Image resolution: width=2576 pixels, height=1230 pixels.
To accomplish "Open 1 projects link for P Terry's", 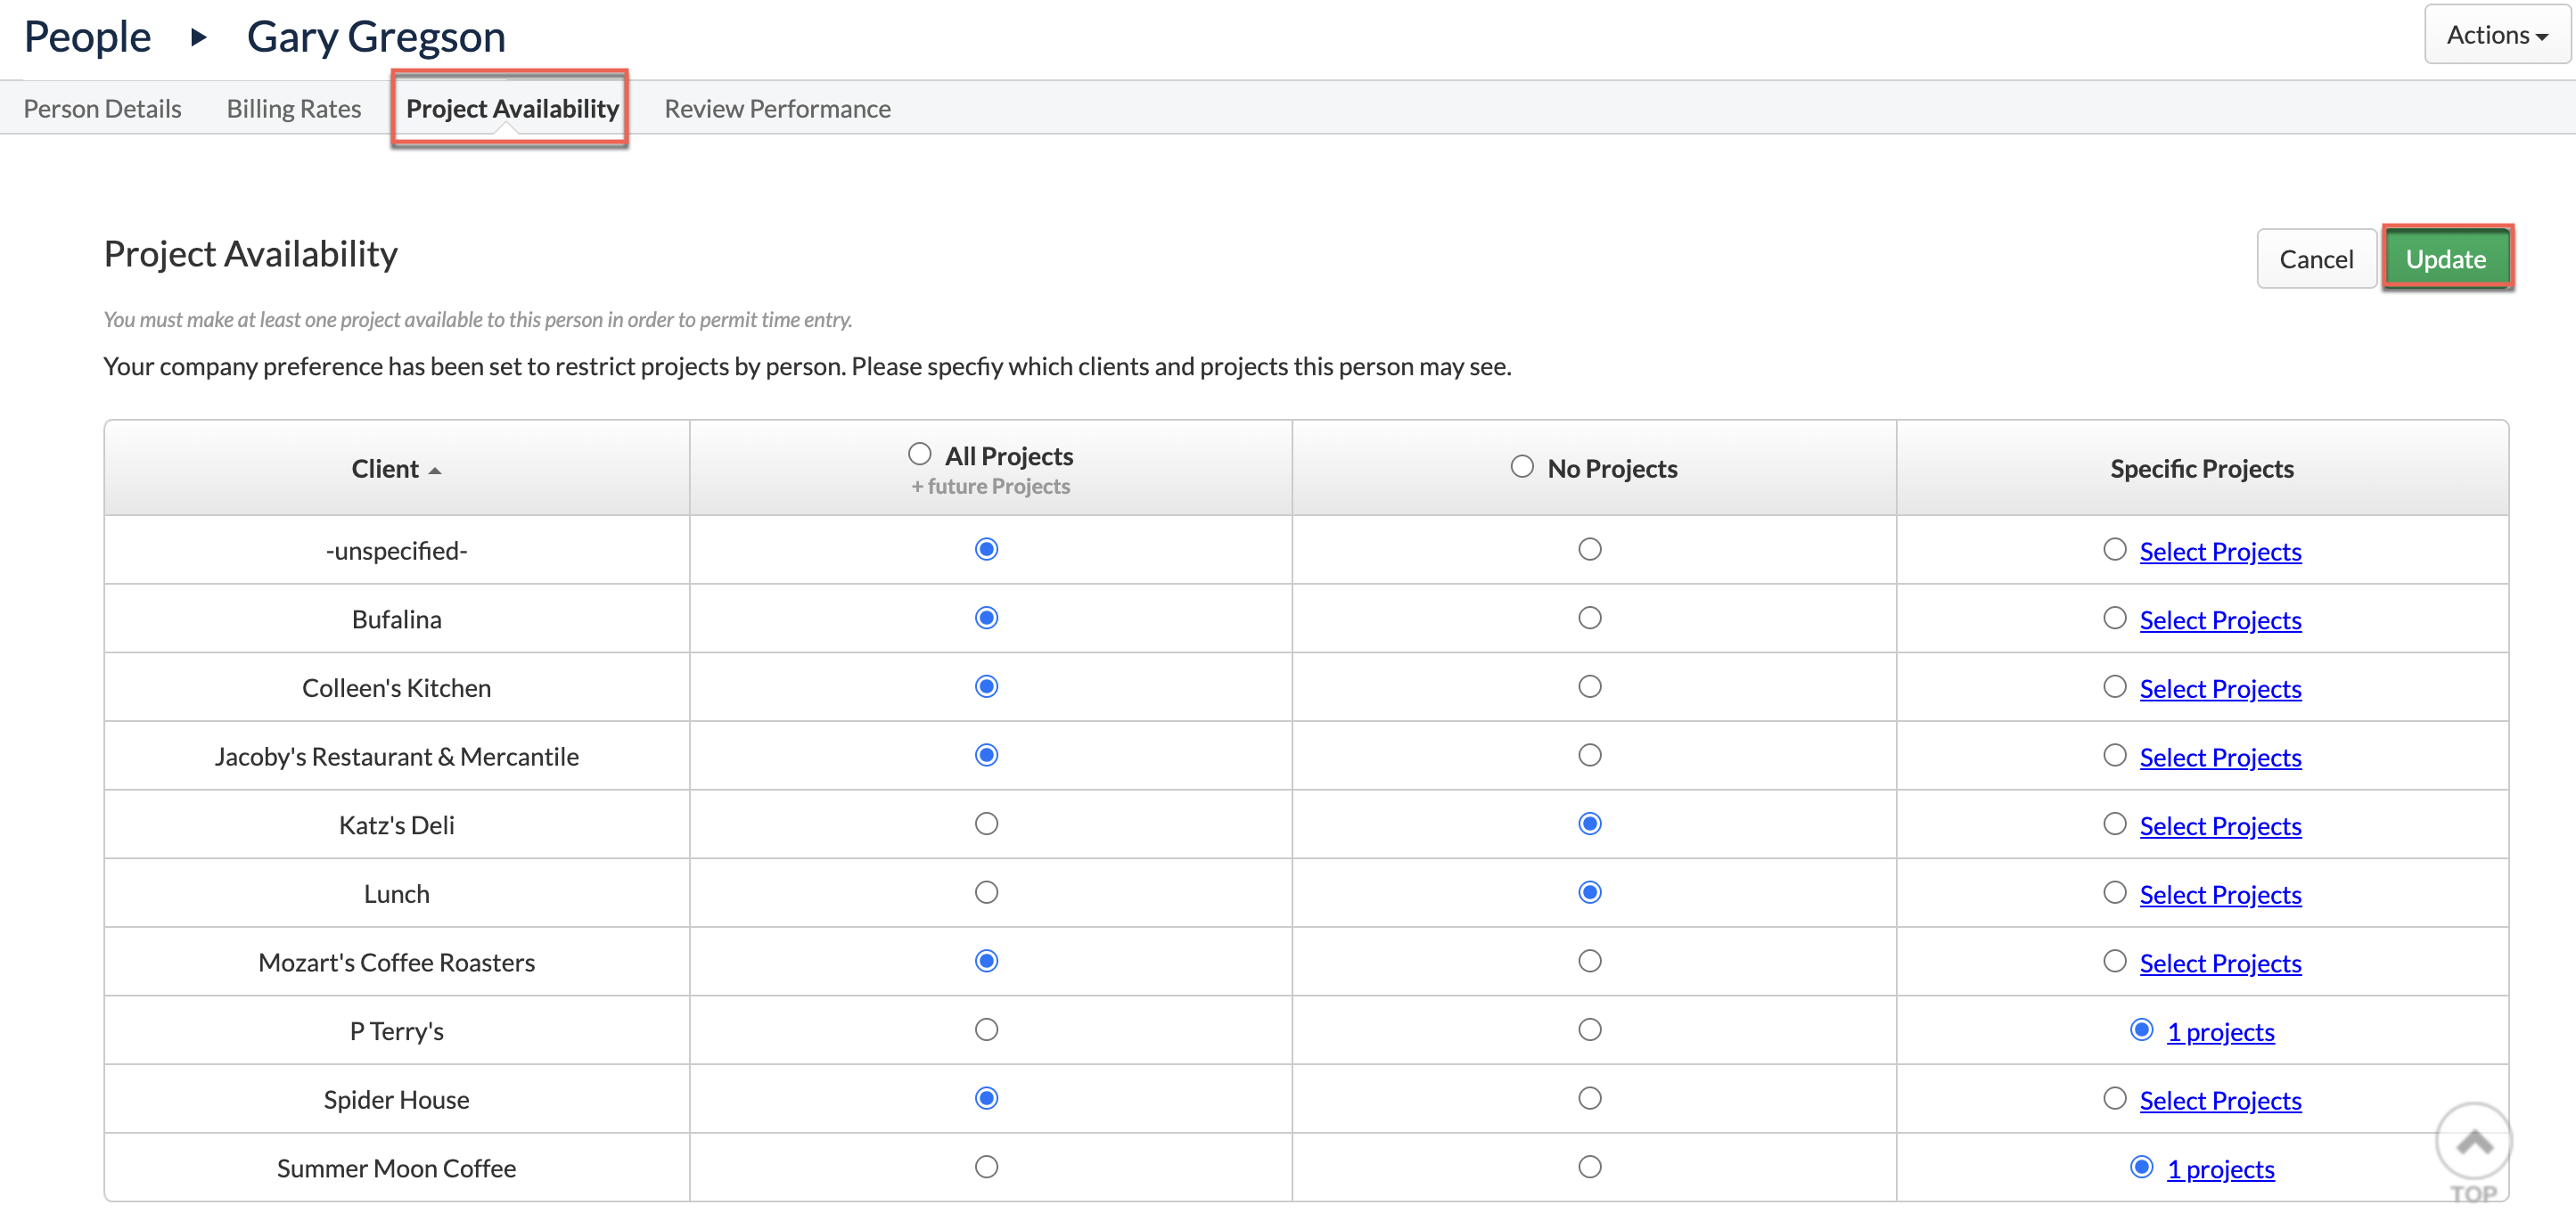I will click(2220, 1032).
